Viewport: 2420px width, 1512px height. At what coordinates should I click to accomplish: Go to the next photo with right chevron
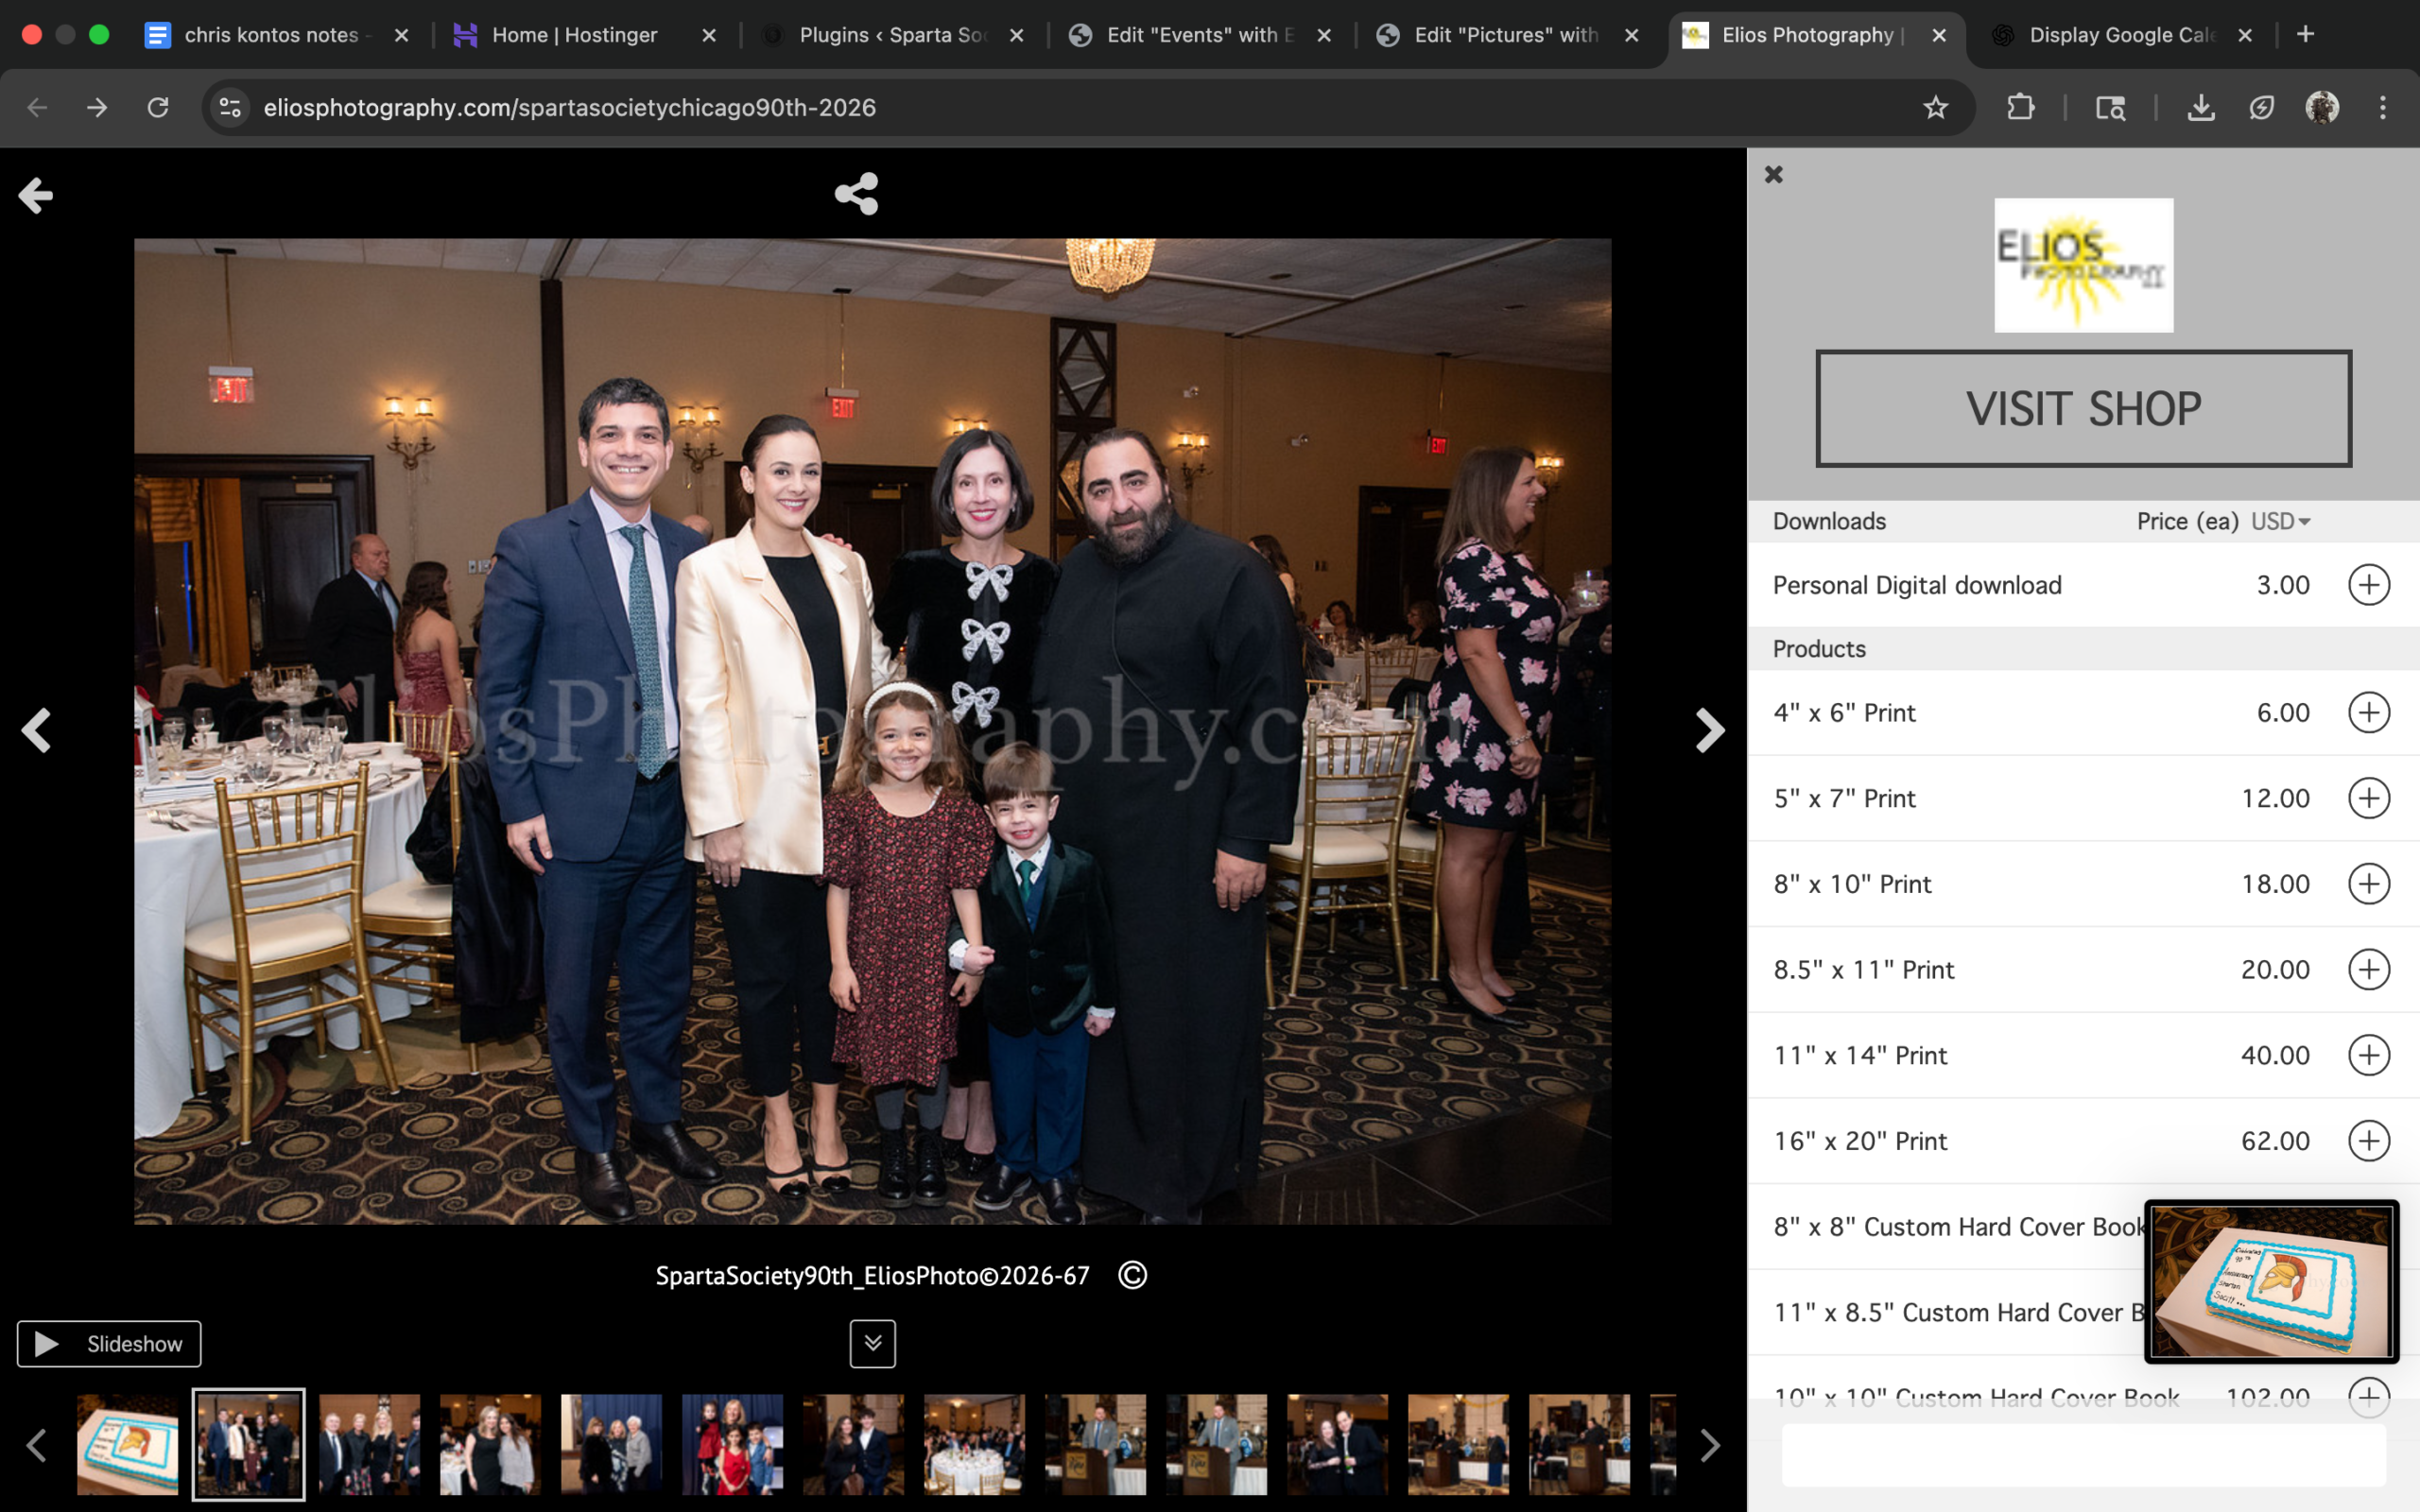[x=1709, y=730]
